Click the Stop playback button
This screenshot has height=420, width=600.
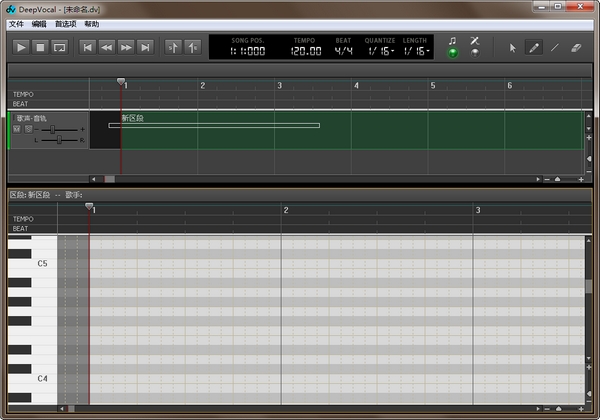pos(41,47)
